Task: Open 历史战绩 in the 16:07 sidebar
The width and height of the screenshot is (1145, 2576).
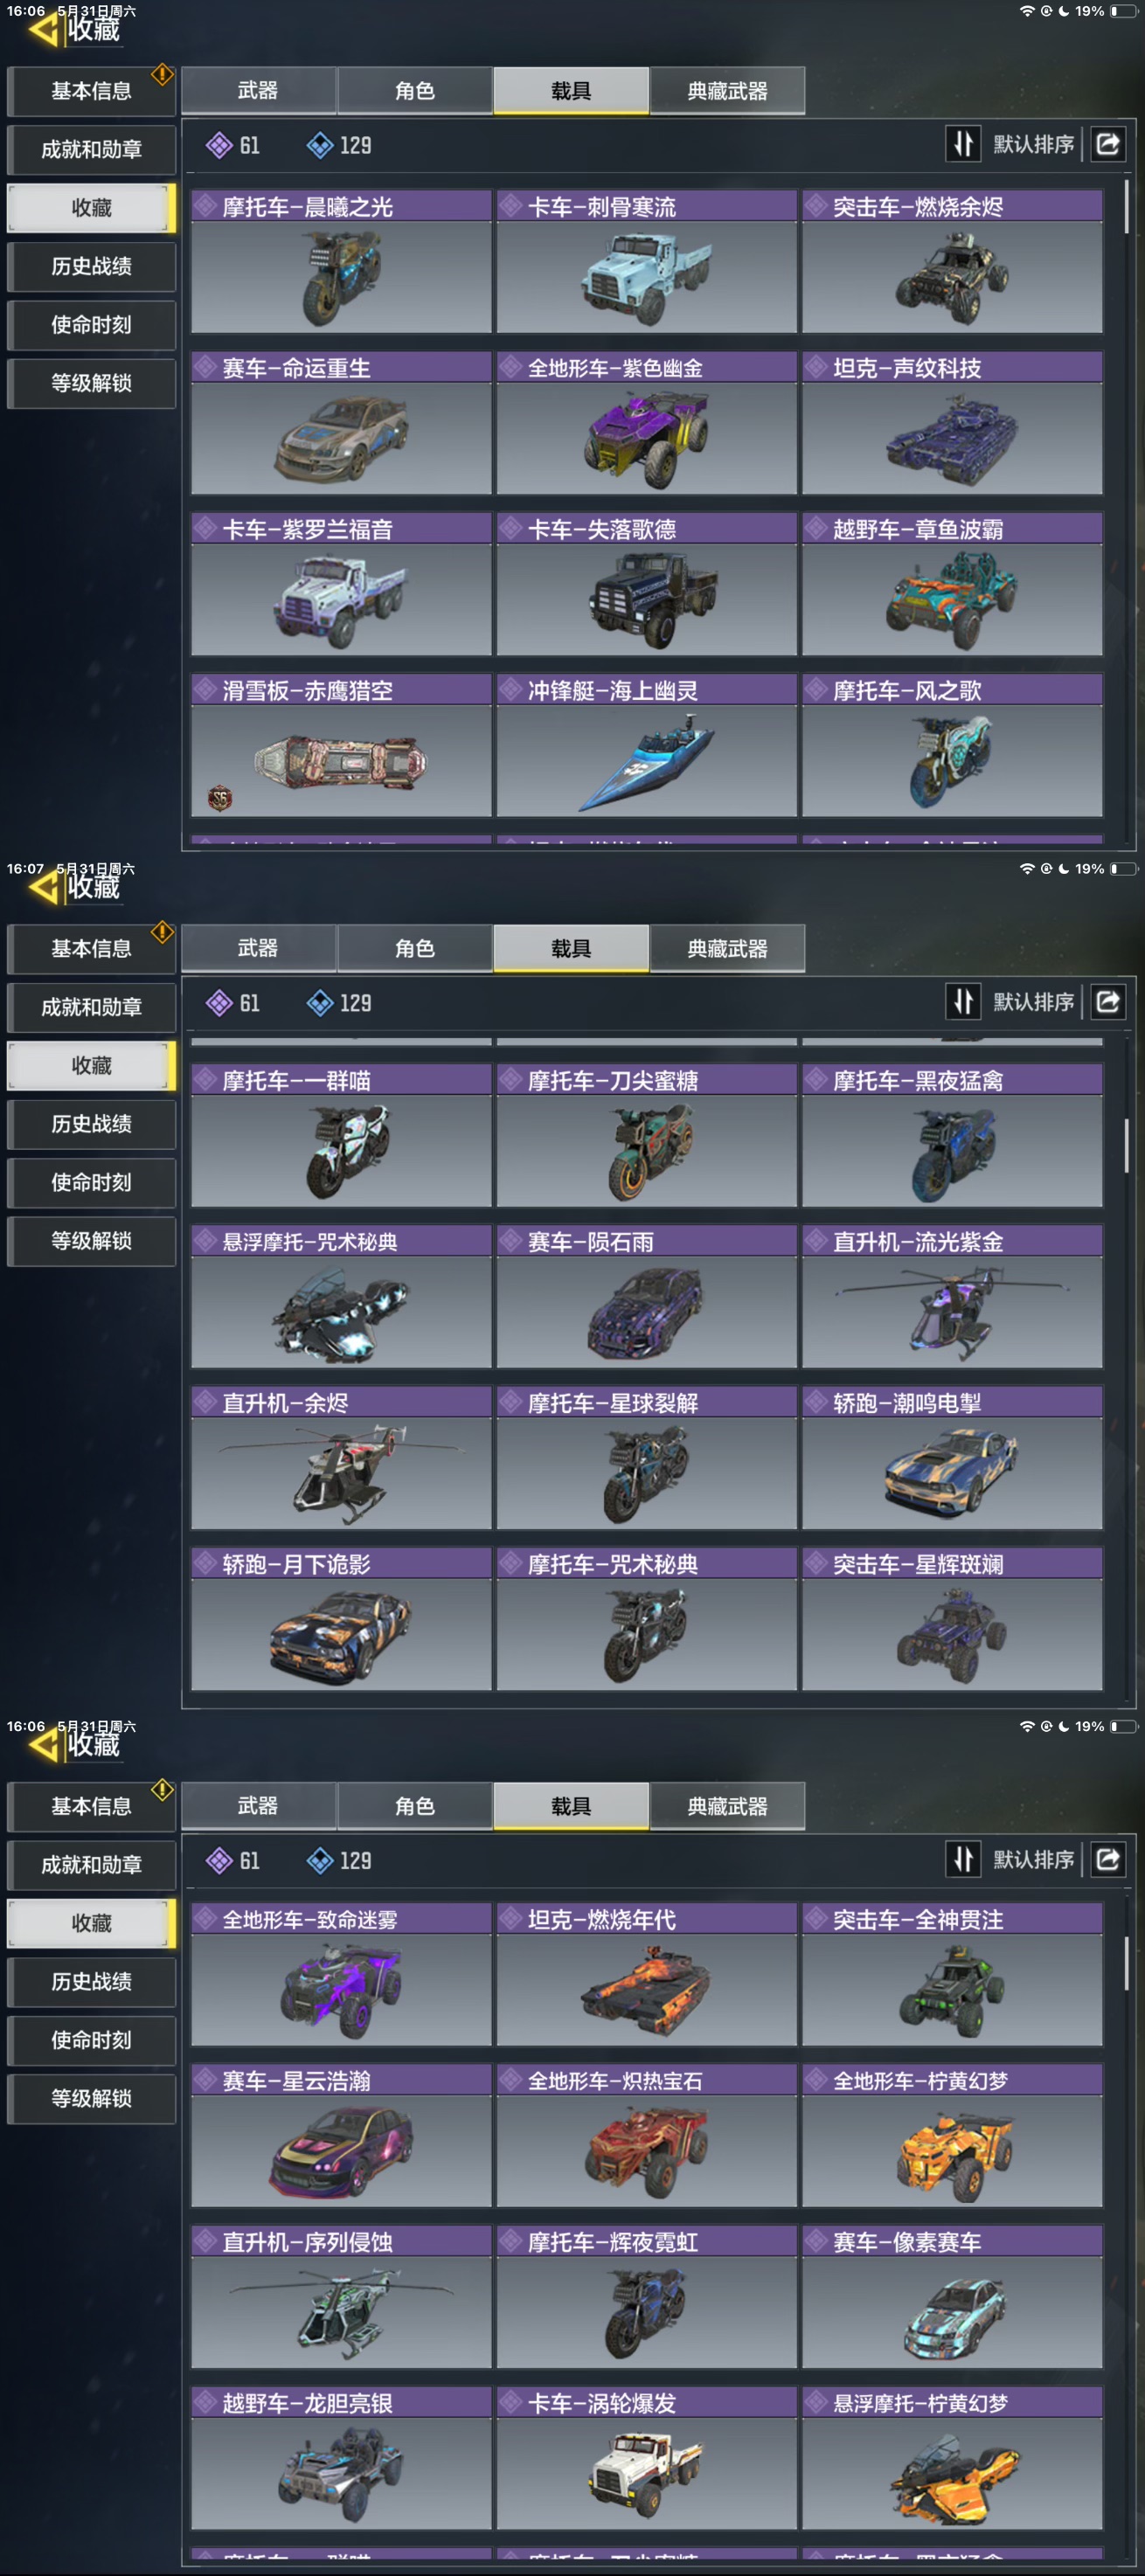Action: [x=91, y=1124]
